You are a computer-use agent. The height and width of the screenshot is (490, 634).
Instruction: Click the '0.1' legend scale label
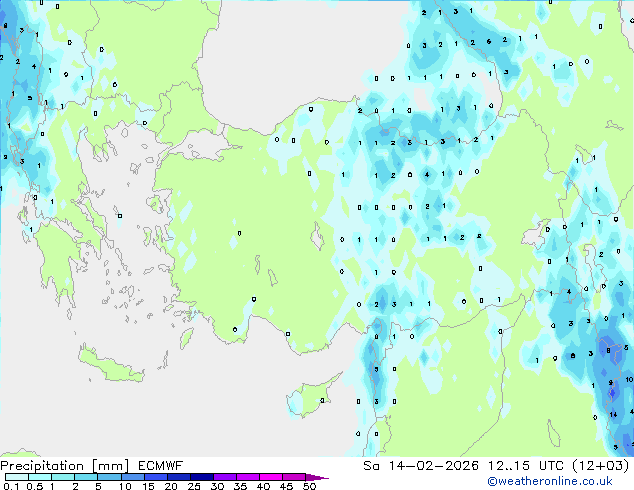(x=11, y=486)
